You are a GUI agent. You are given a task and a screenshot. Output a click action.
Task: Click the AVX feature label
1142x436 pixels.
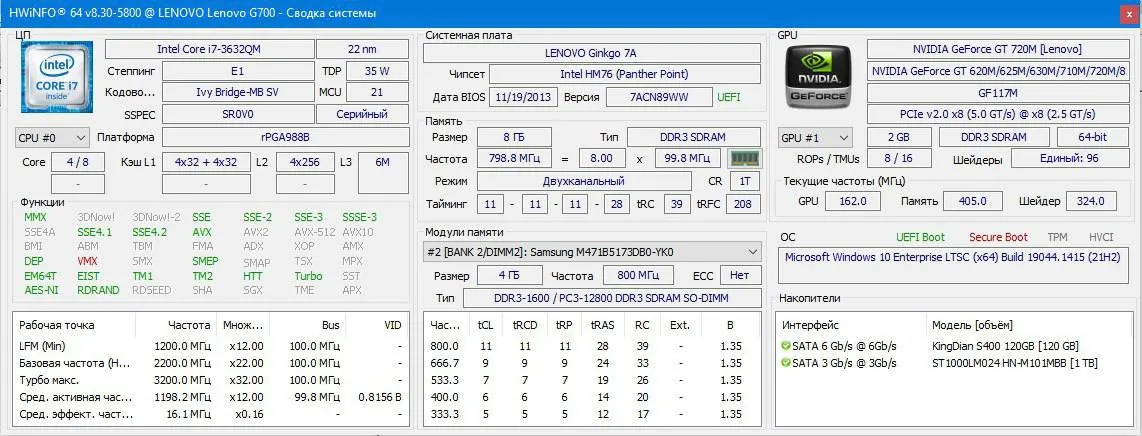202,232
